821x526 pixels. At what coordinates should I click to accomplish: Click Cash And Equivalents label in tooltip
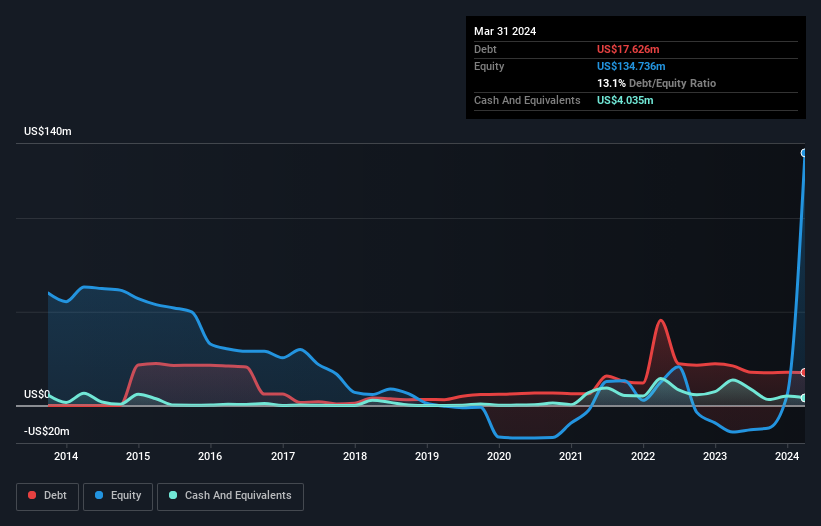527,100
